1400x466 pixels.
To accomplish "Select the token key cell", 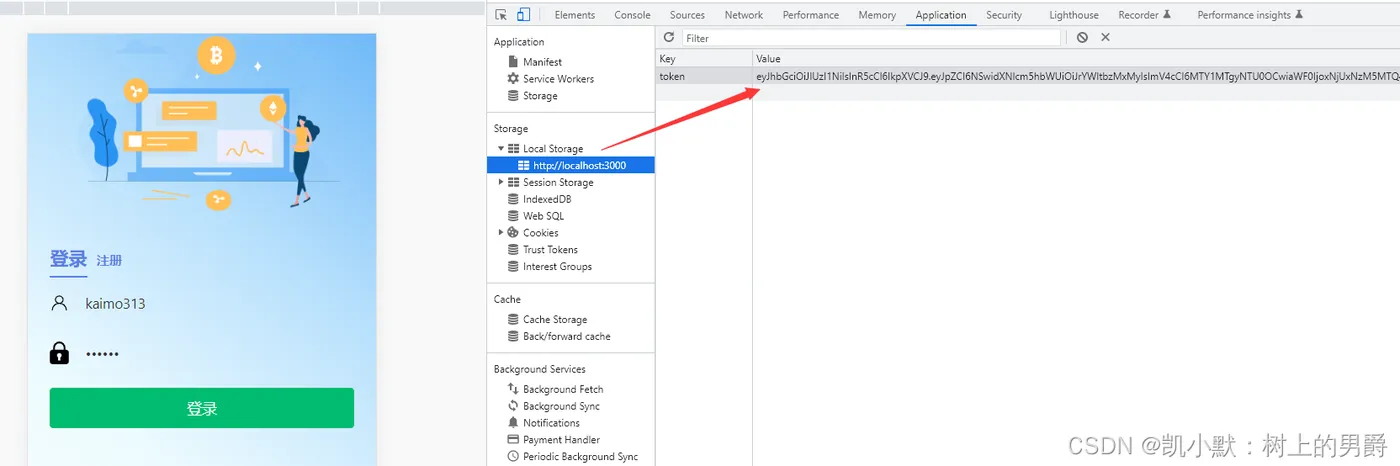I will coord(705,76).
